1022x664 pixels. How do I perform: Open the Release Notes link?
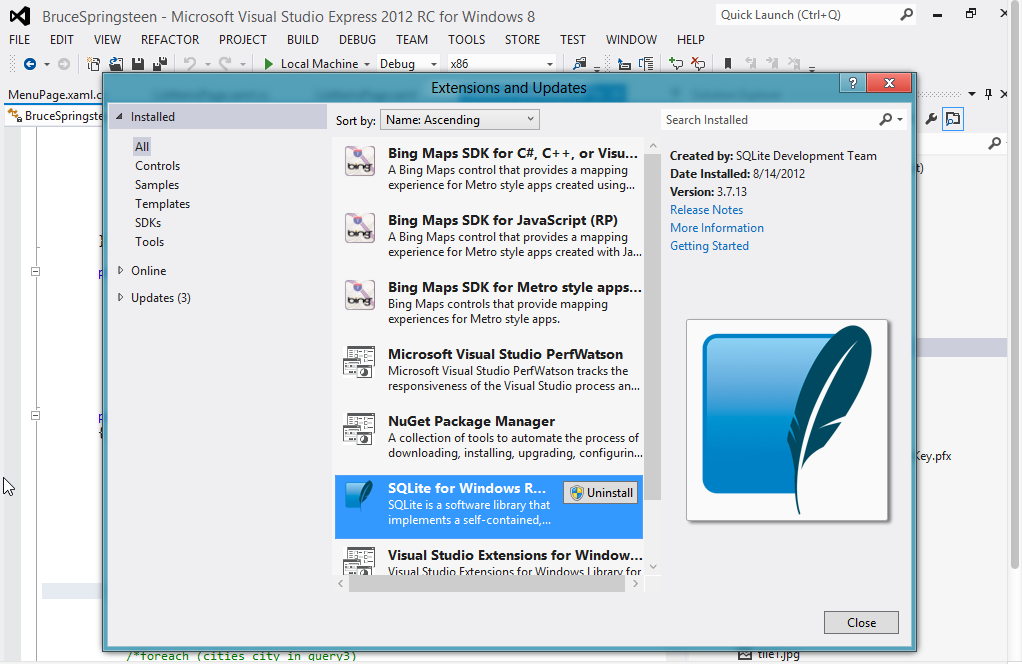click(707, 210)
